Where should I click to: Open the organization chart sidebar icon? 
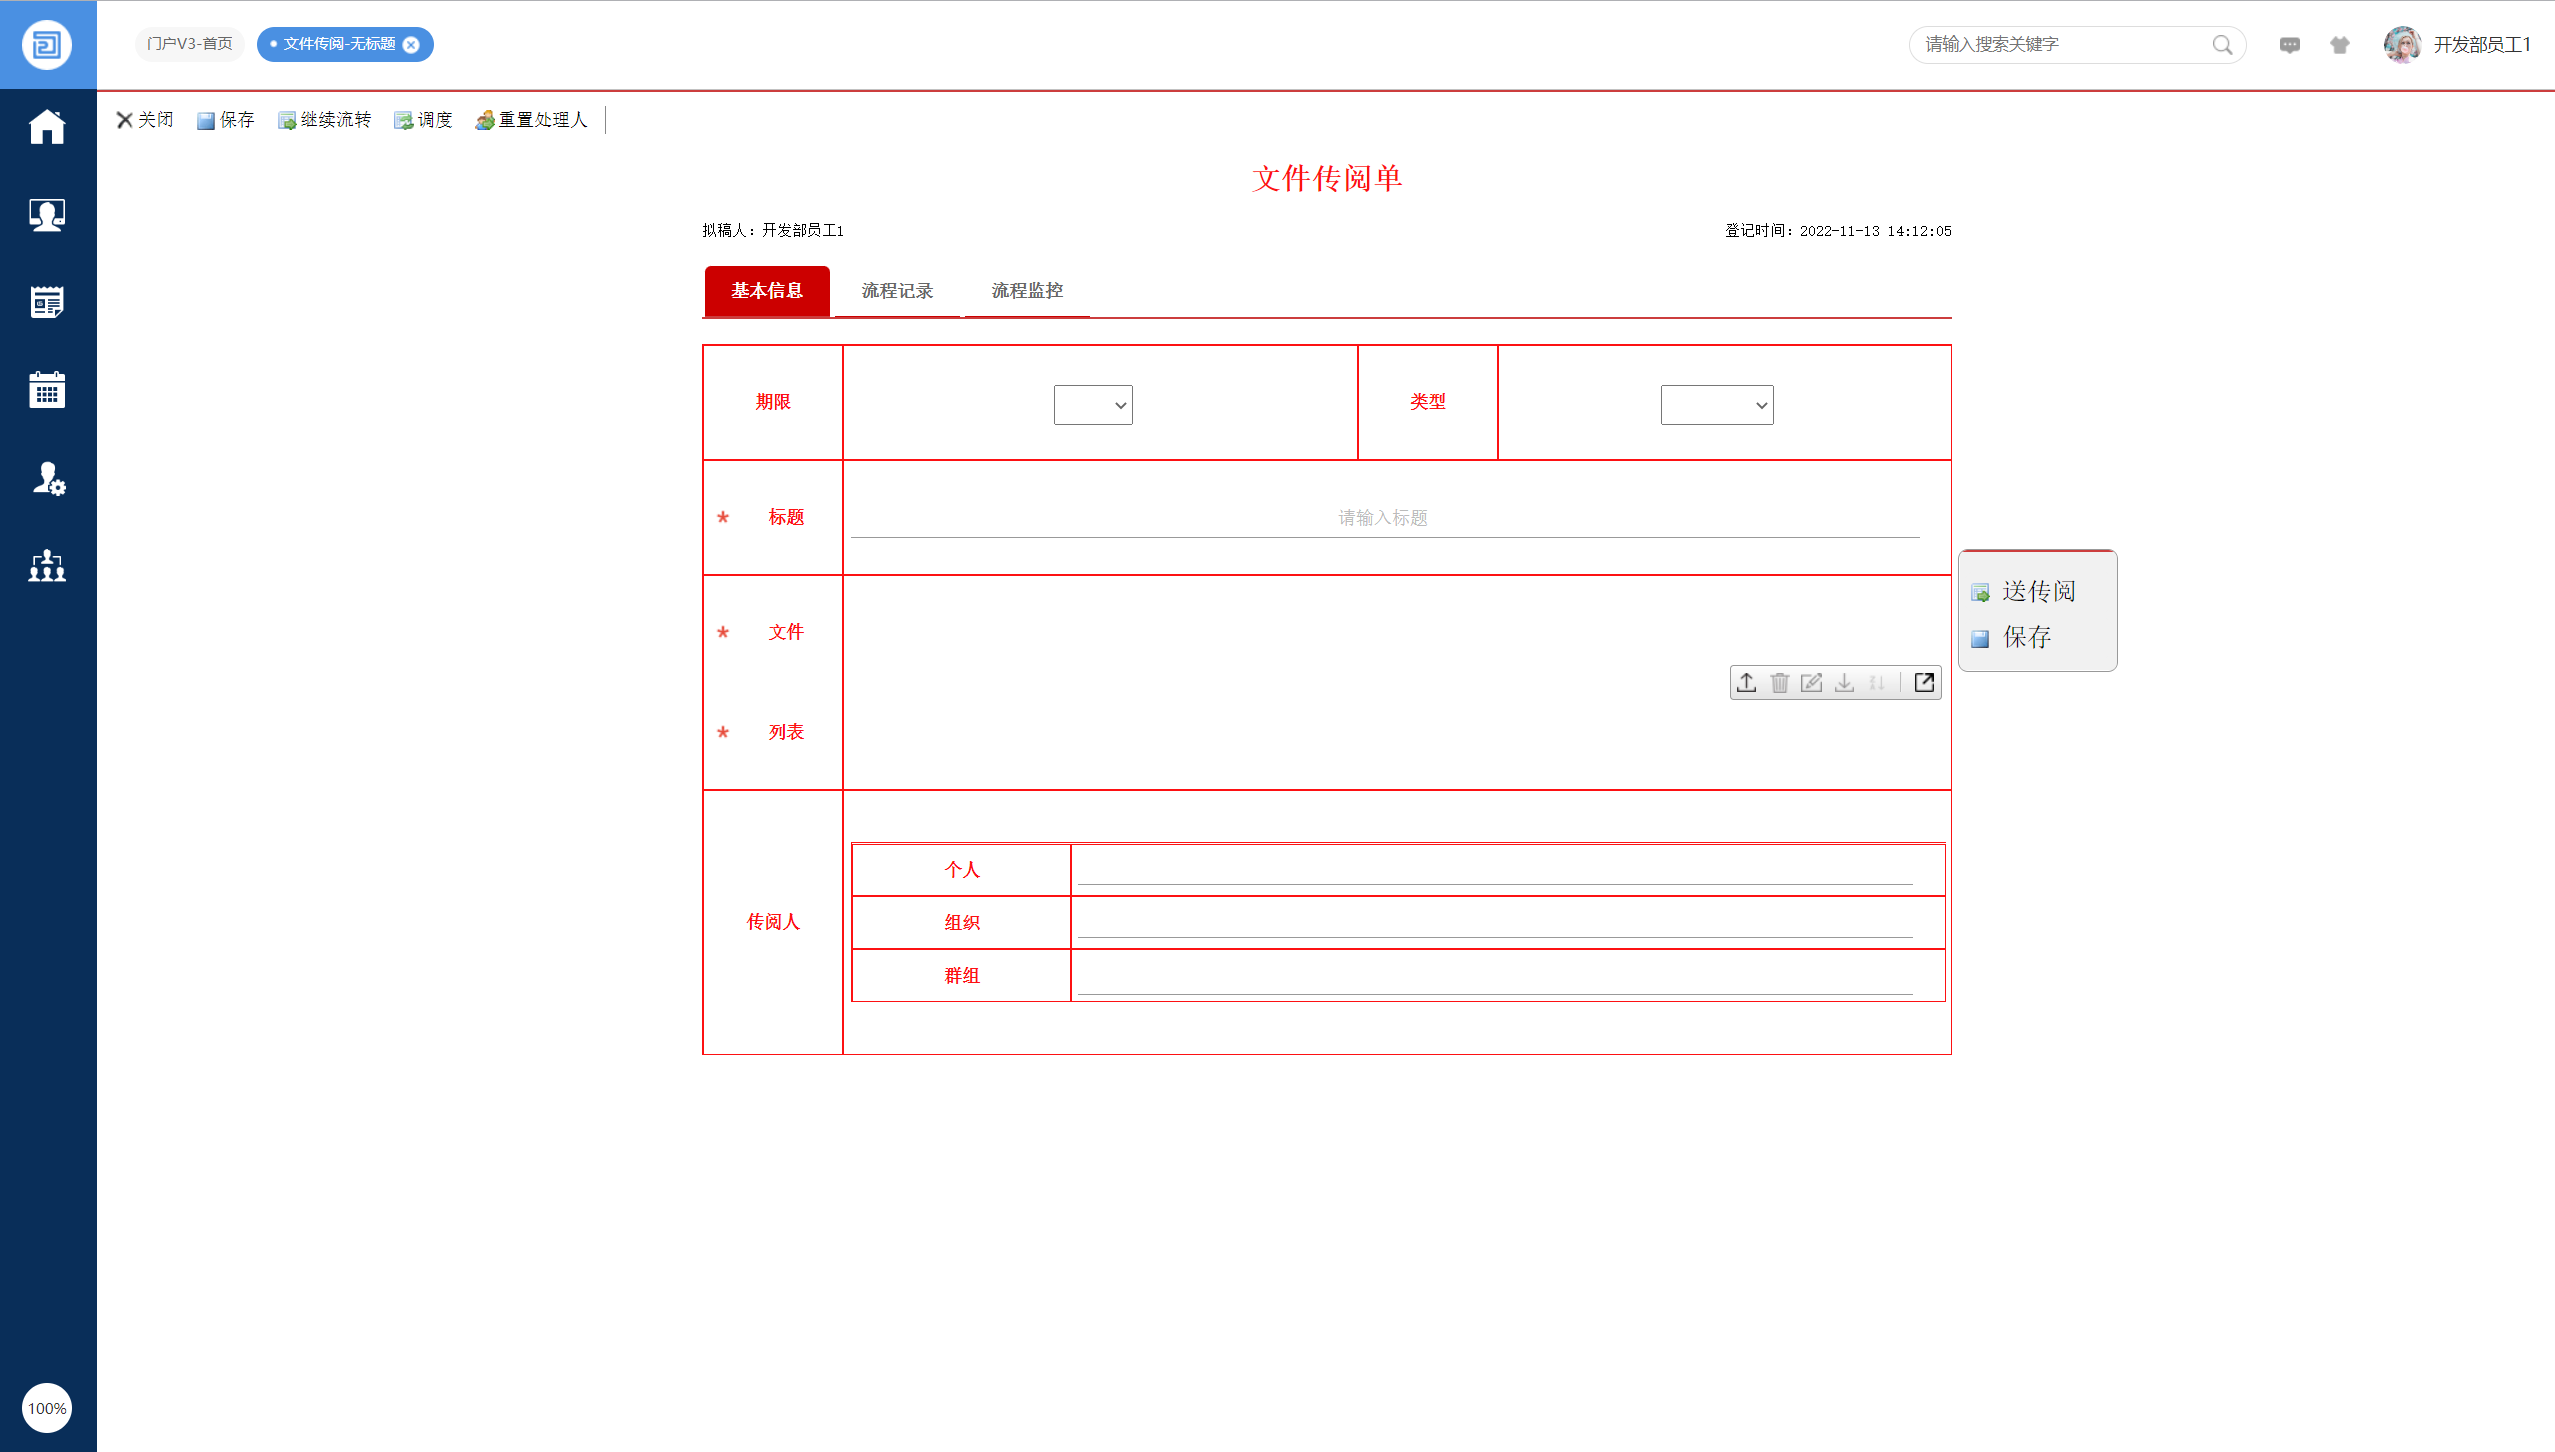(x=47, y=566)
